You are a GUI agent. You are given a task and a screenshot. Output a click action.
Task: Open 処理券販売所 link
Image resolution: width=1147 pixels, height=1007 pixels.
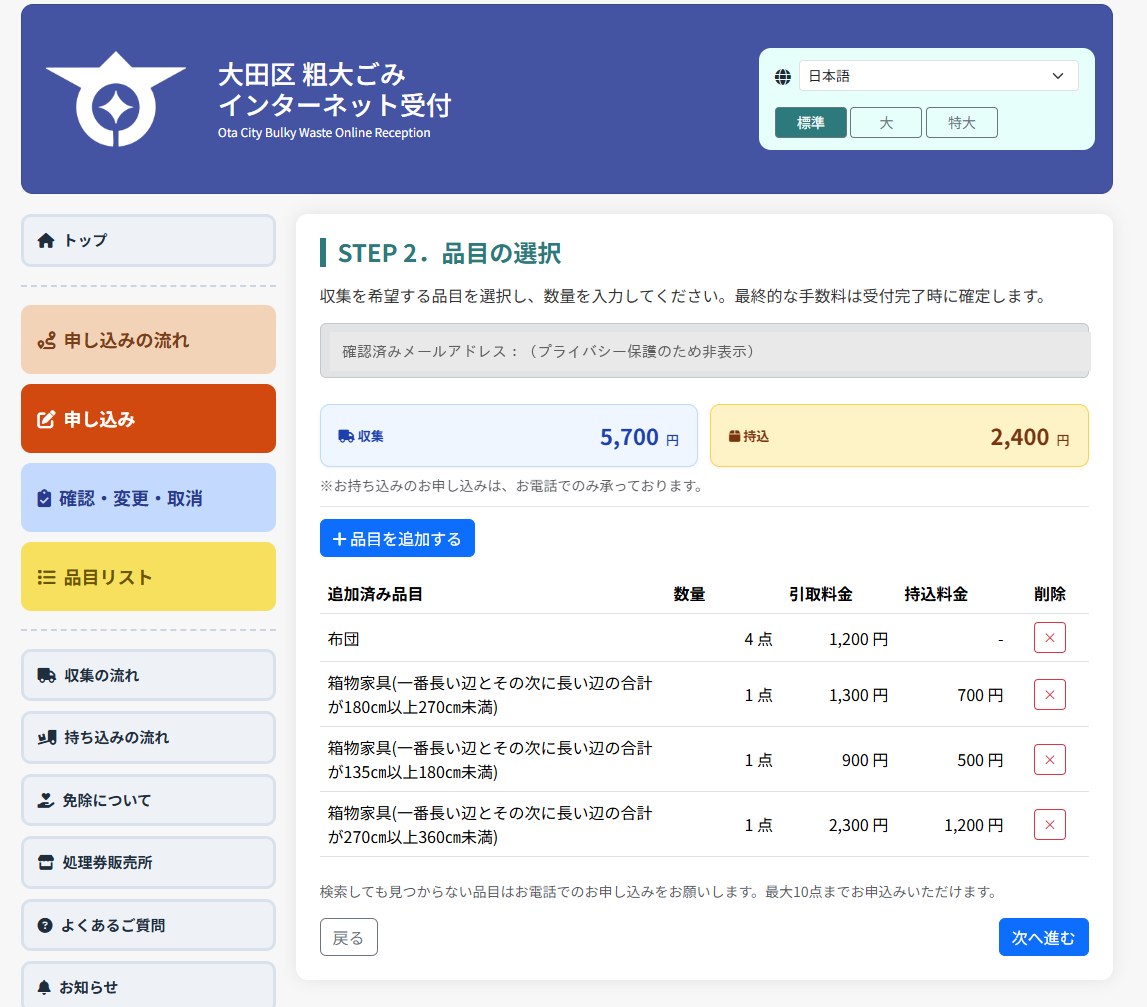click(148, 862)
